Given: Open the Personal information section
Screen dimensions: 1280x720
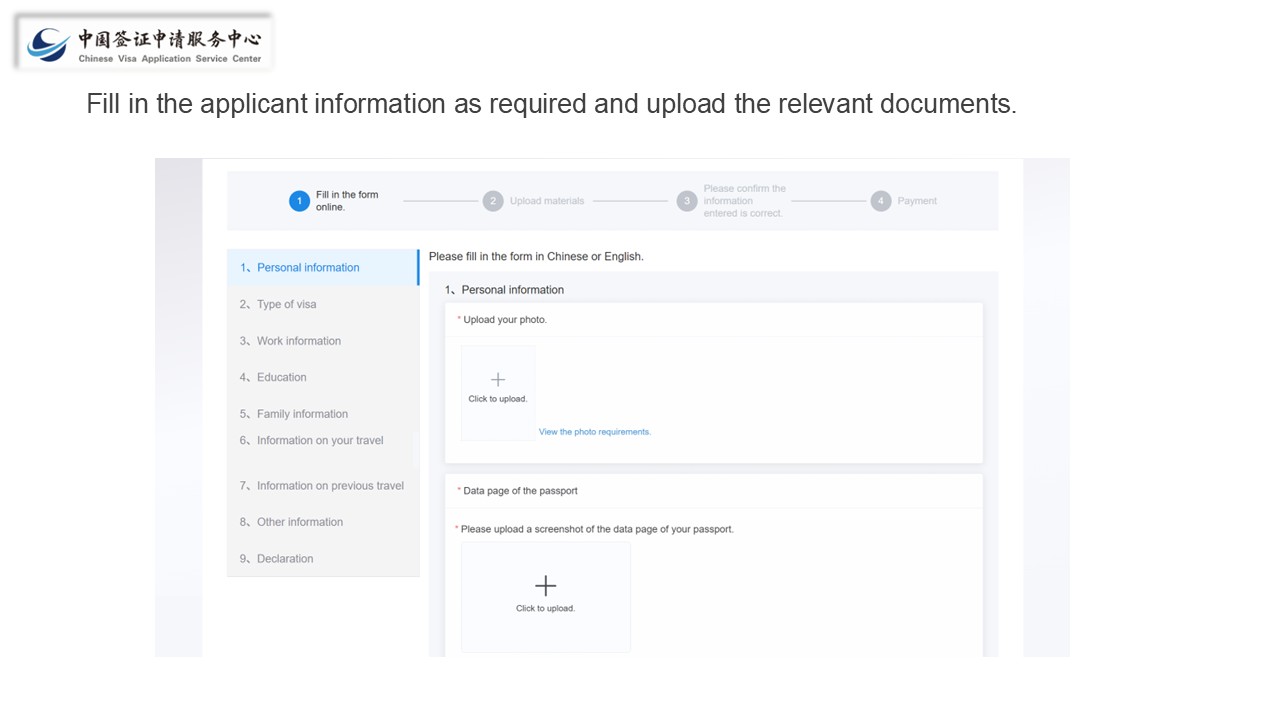Looking at the screenshot, I should [323, 268].
